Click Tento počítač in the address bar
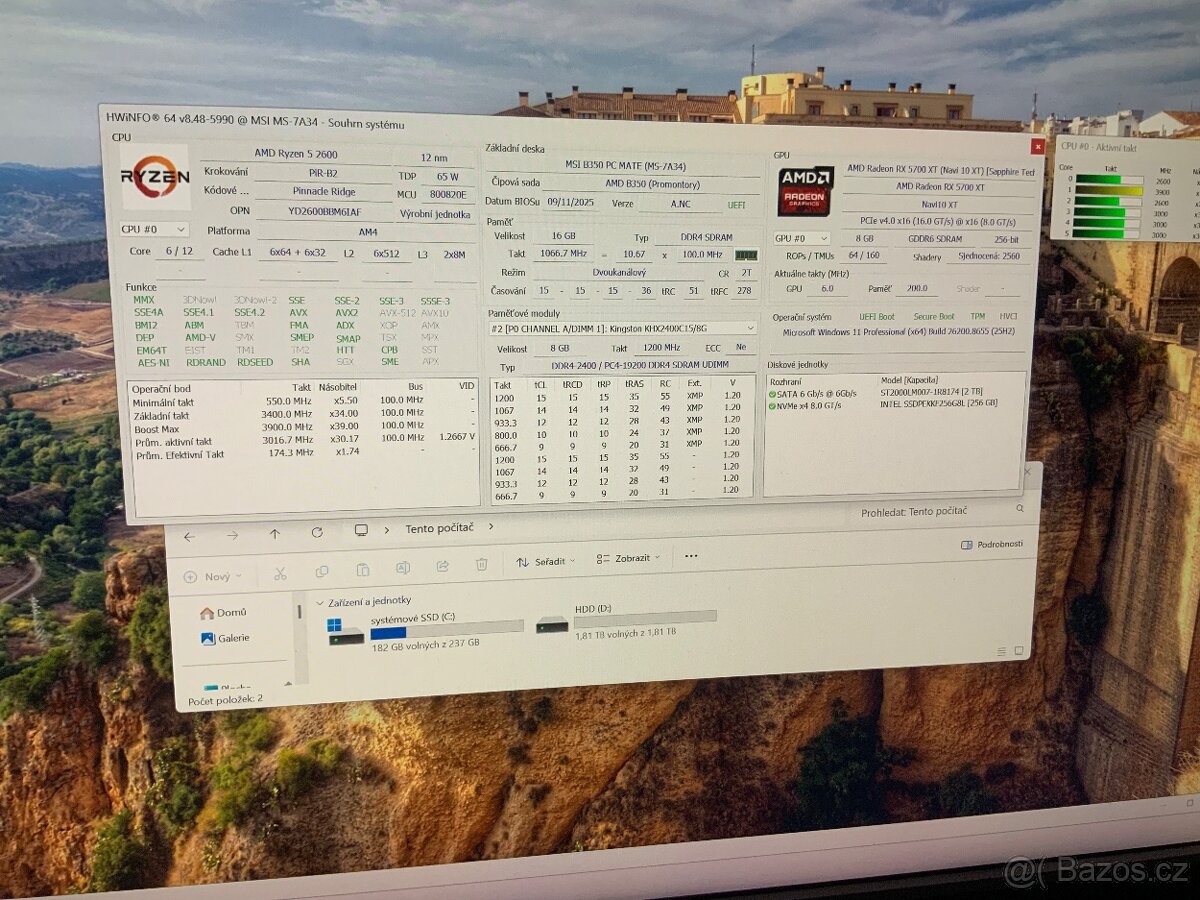Viewport: 1200px width, 900px height. click(x=439, y=527)
